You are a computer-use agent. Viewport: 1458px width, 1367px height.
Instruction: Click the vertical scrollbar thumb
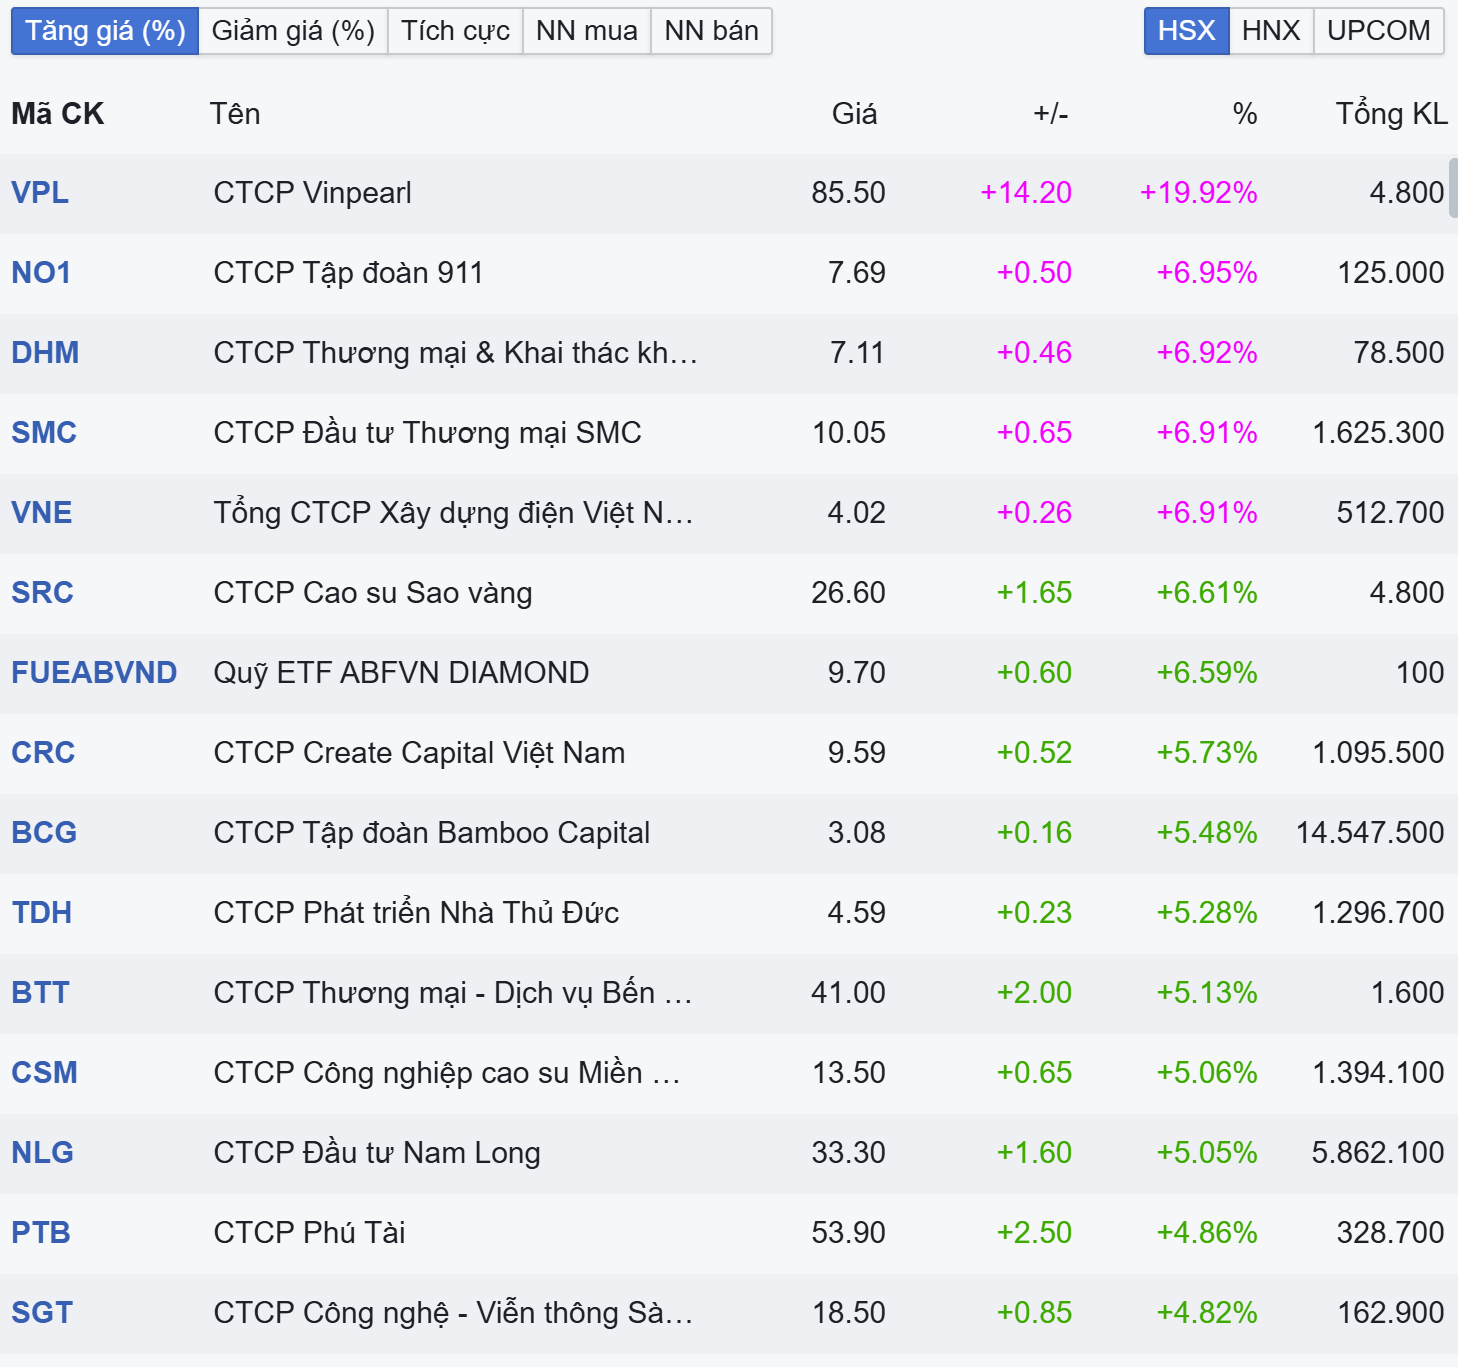pyautogui.click(x=1453, y=188)
